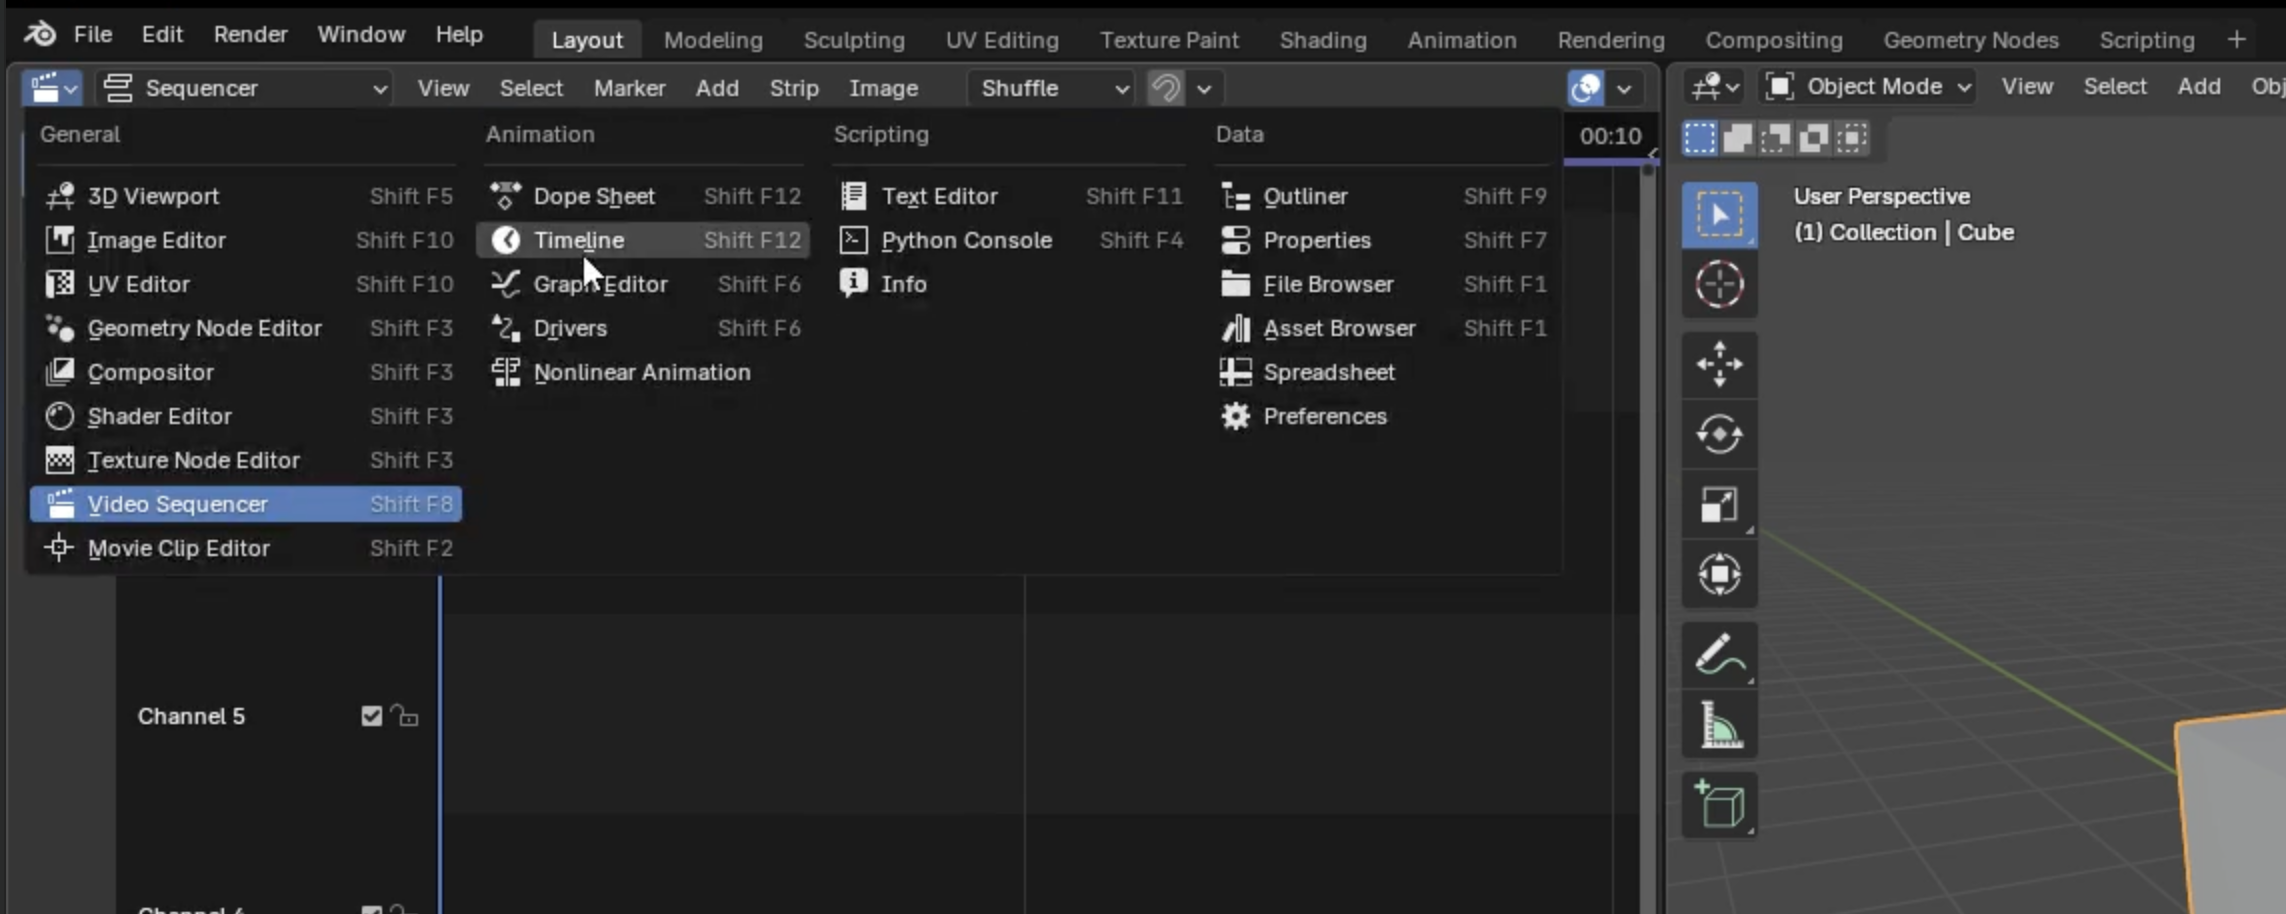Screen dimensions: 2286x914
Task: Open the sequencer Strip menu
Action: coord(794,88)
